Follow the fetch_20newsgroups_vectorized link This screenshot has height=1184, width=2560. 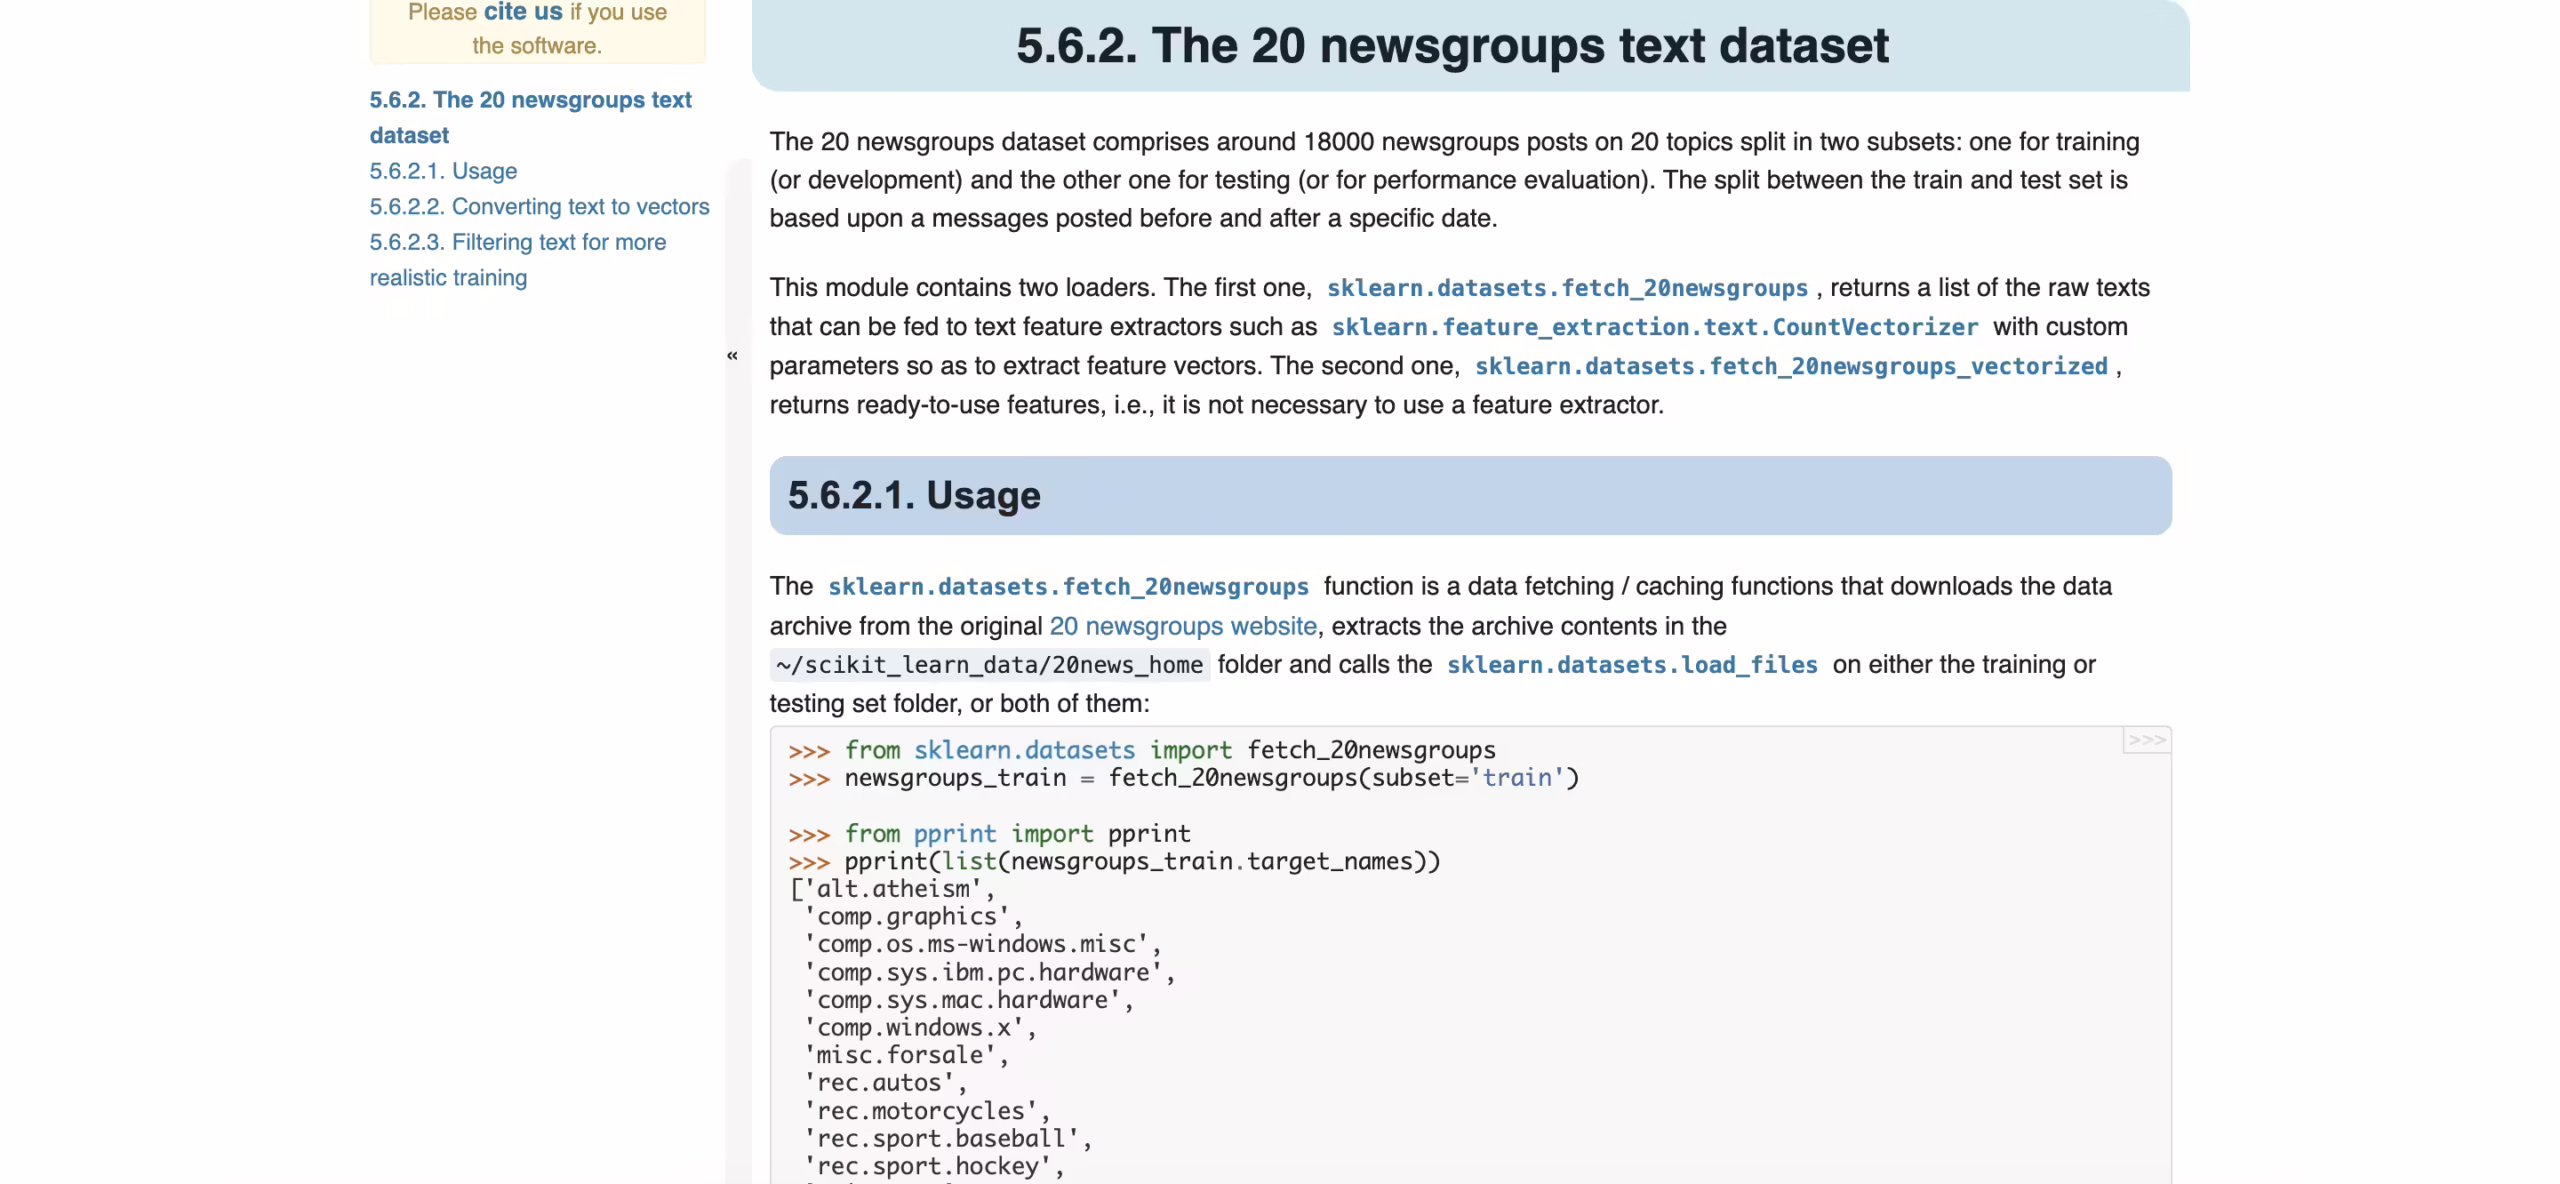(x=1790, y=366)
